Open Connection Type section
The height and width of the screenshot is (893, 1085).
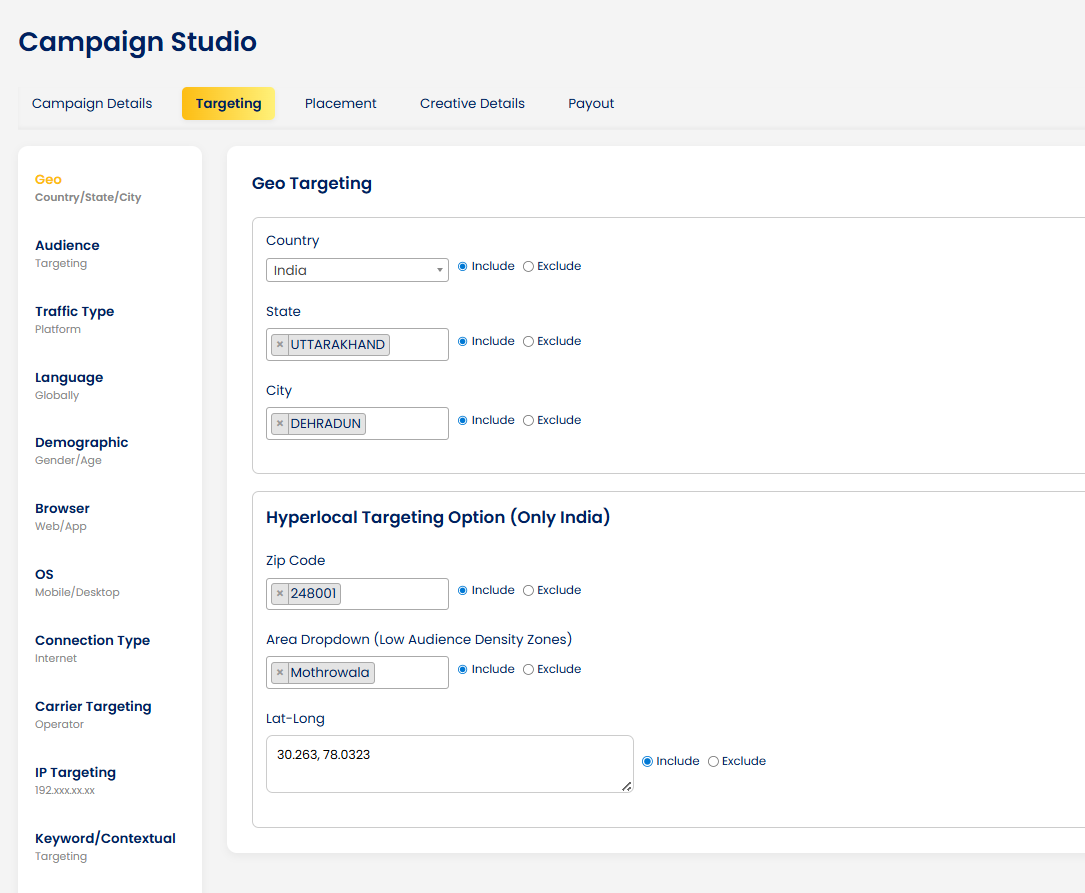93,649
